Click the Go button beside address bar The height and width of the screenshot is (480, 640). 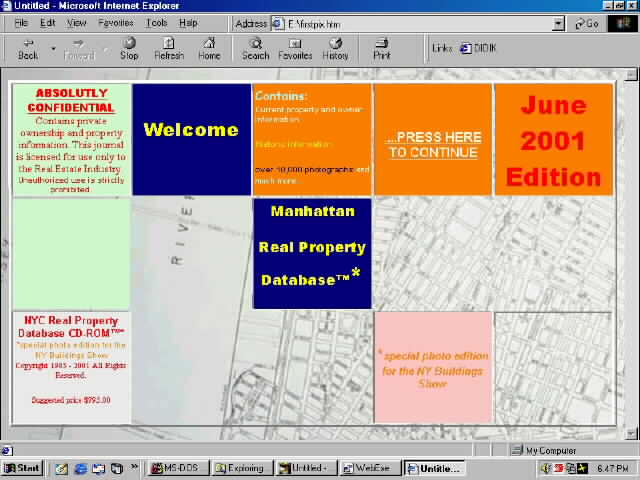(x=587, y=23)
